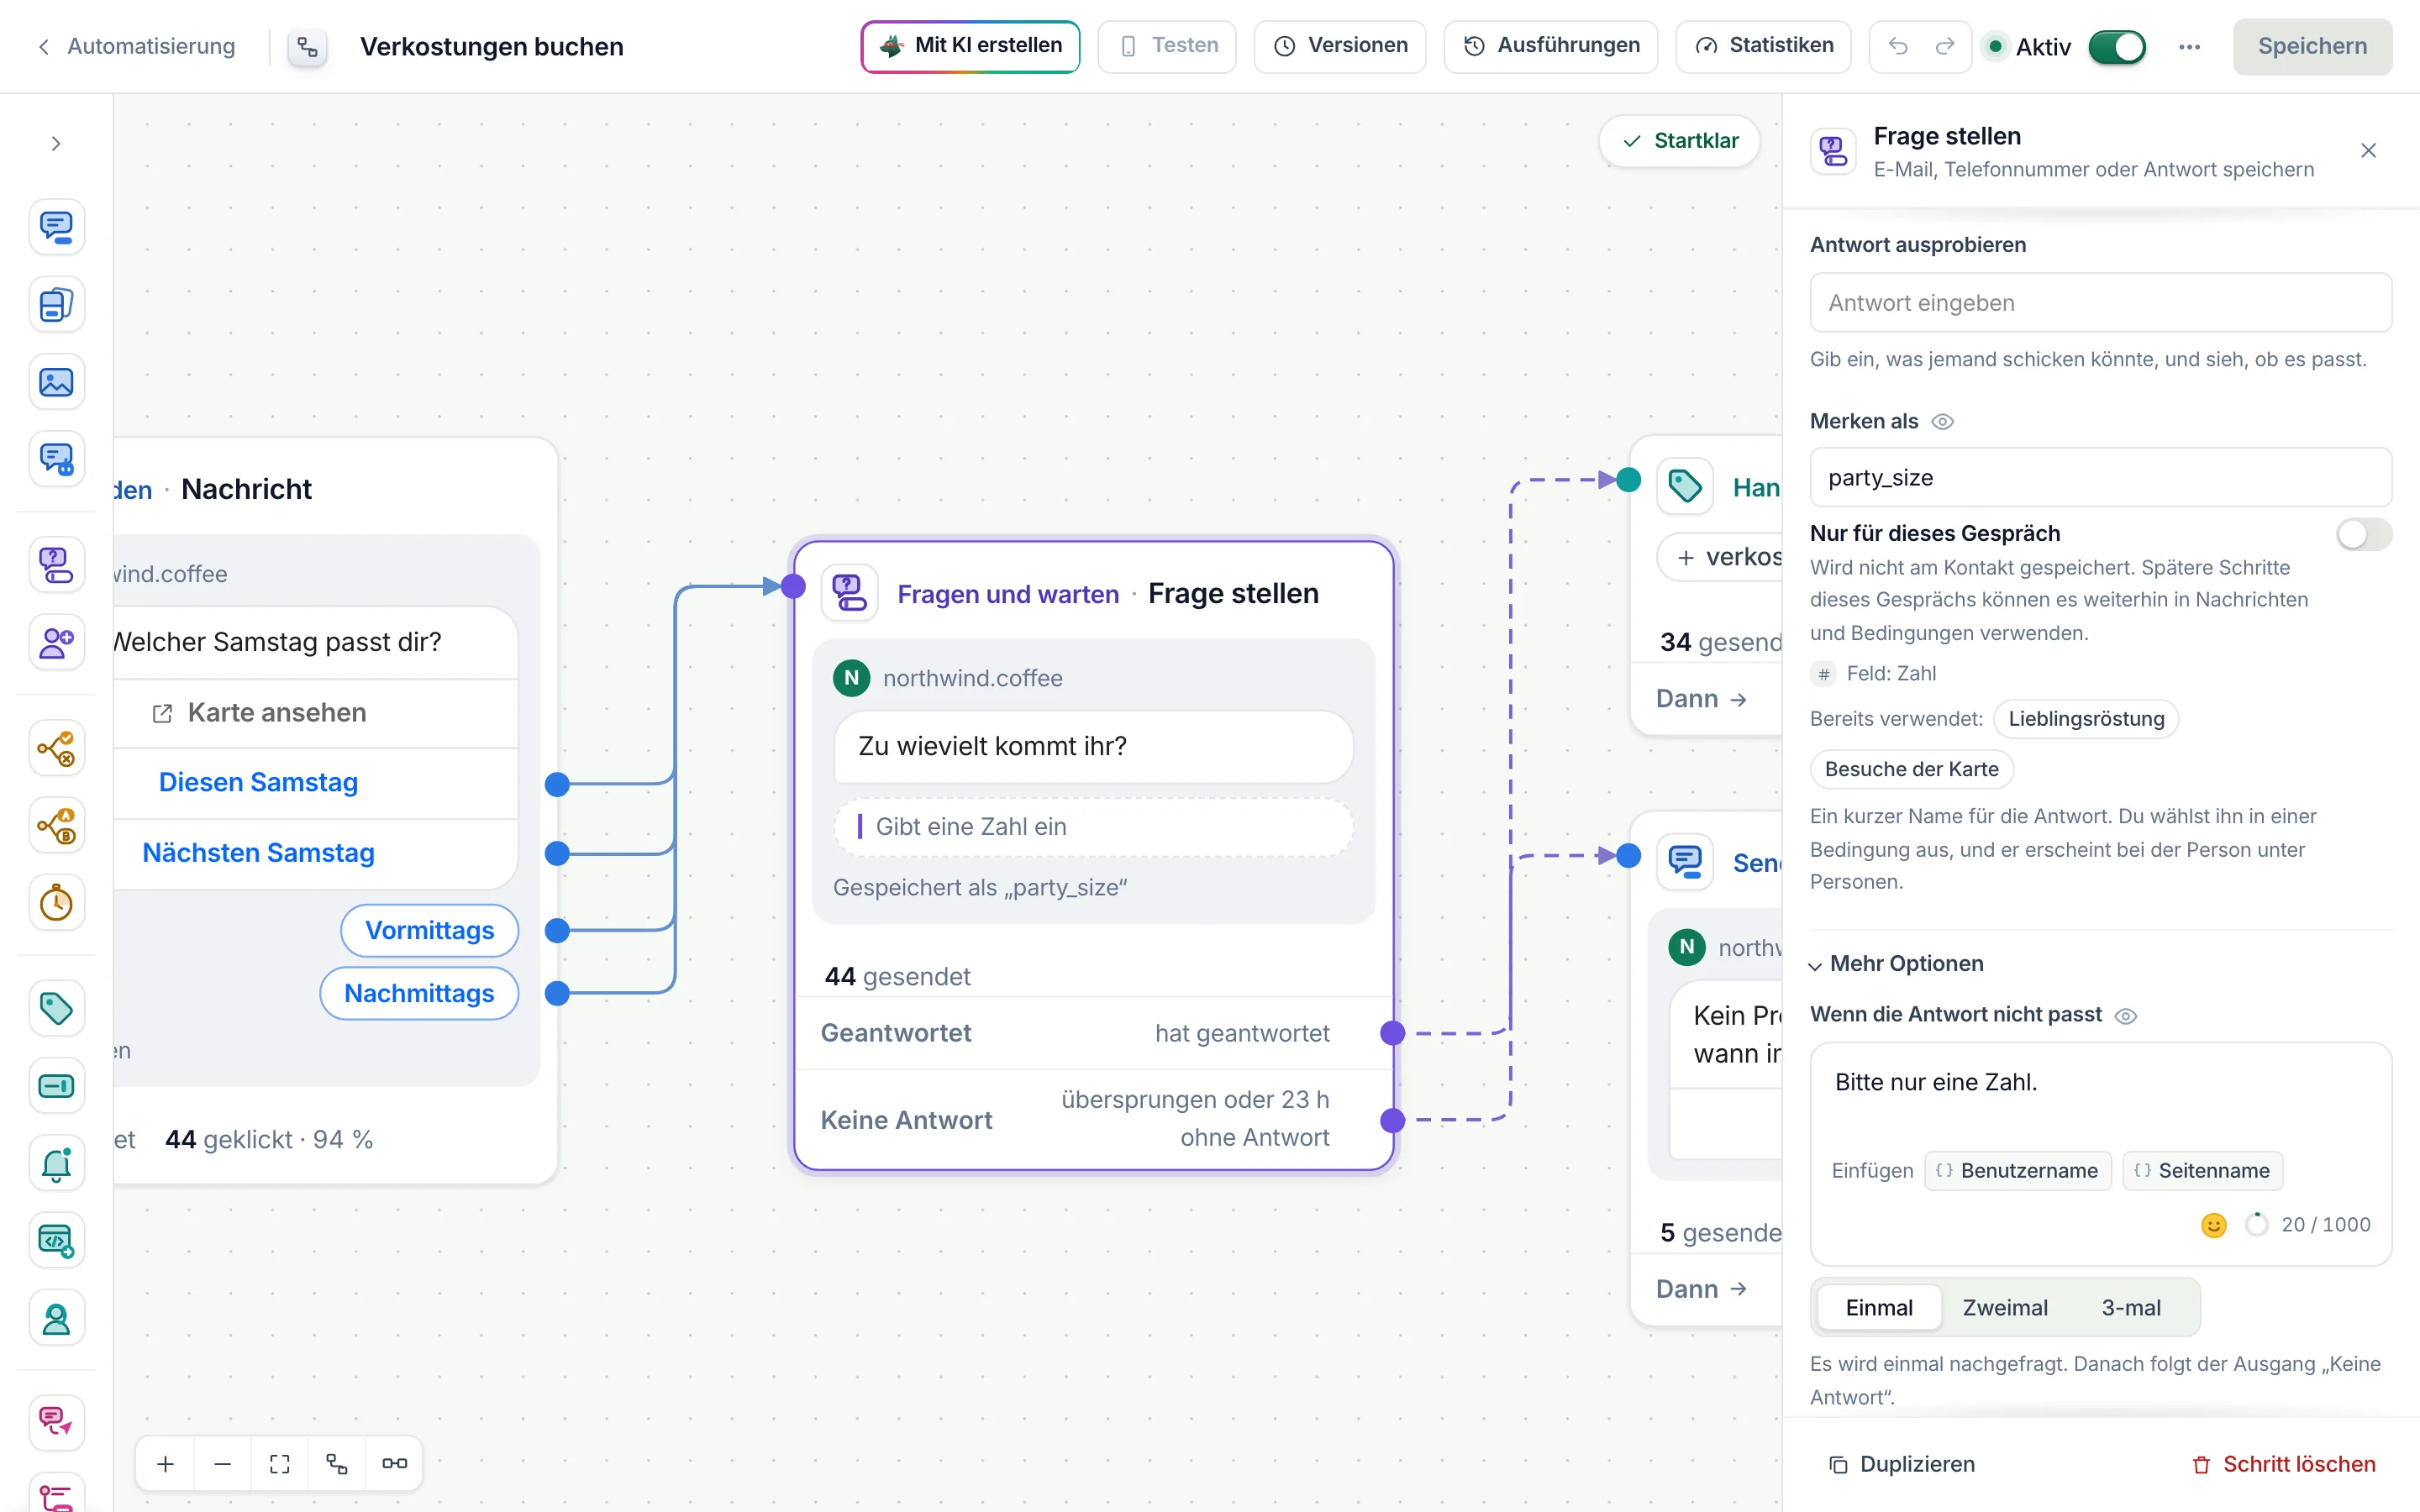Select 3-mal retry option
Image resolution: width=2420 pixels, height=1512 pixels.
(x=2131, y=1308)
